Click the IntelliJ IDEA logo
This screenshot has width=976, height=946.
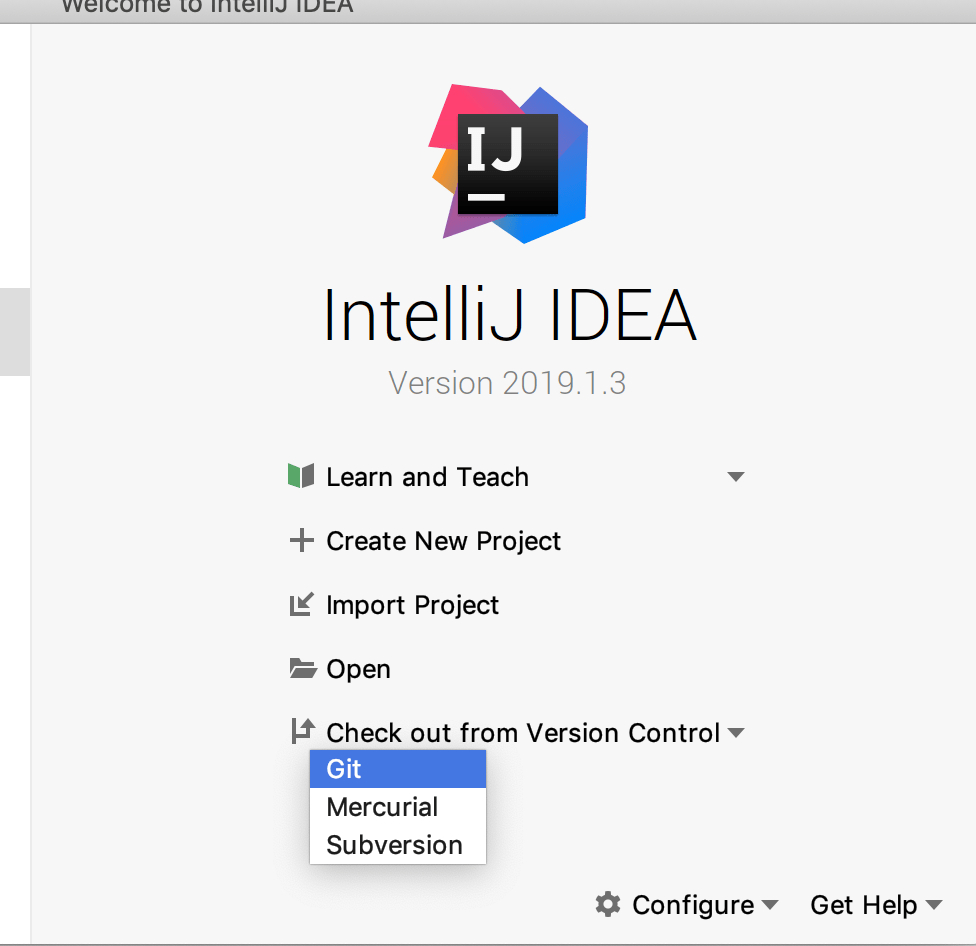tap(508, 163)
